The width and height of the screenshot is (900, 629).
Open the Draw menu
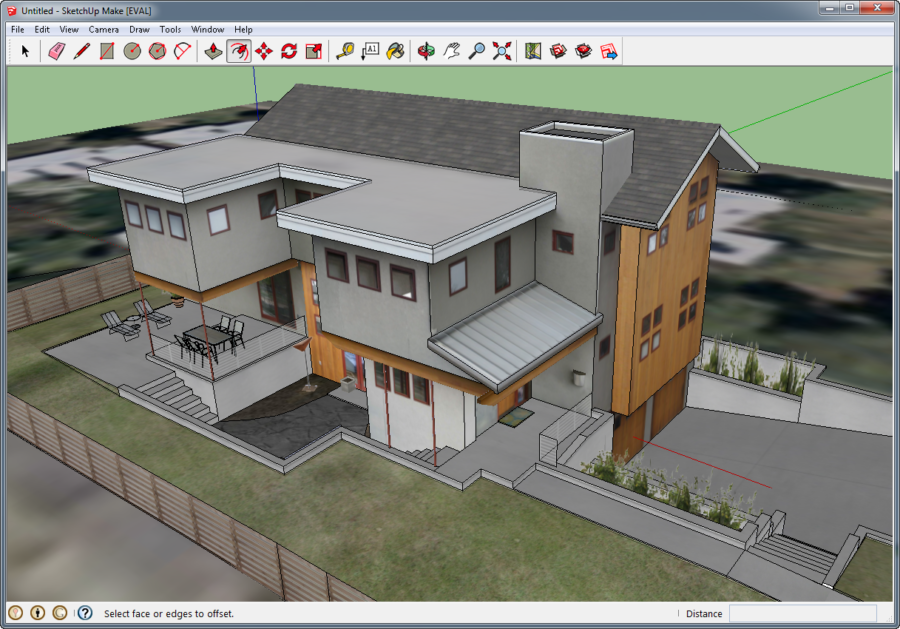139,30
